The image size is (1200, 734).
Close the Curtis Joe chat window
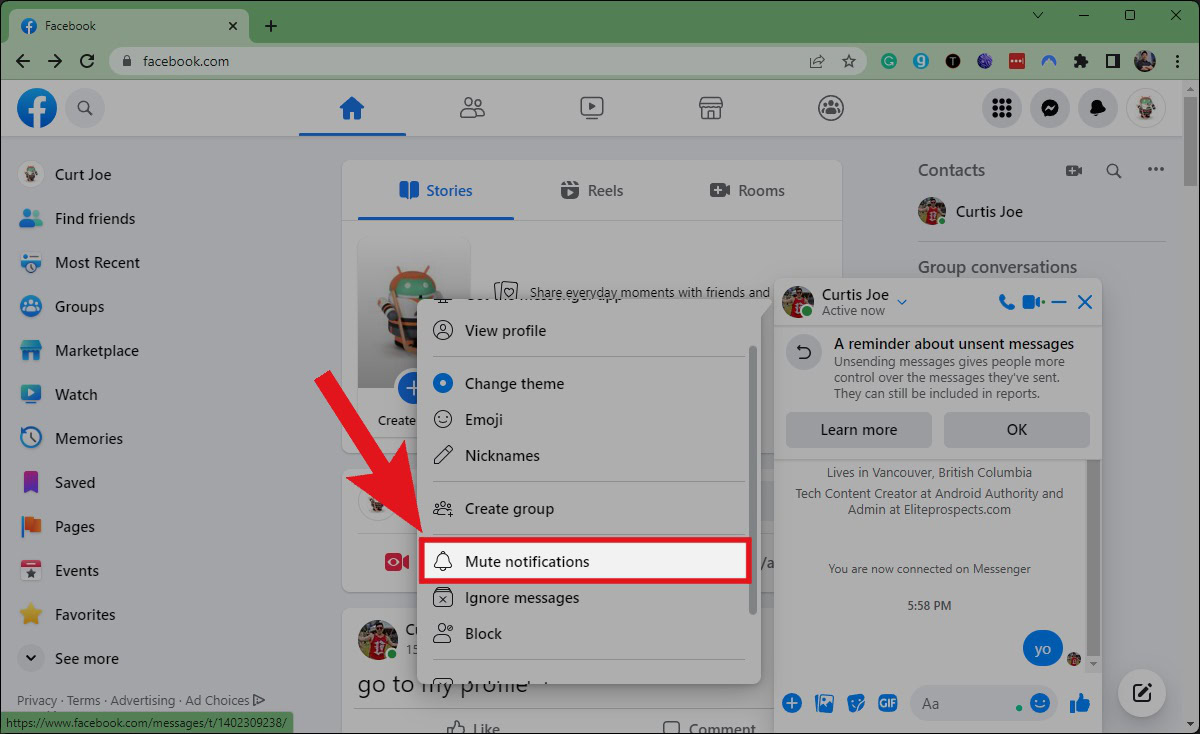coord(1085,302)
